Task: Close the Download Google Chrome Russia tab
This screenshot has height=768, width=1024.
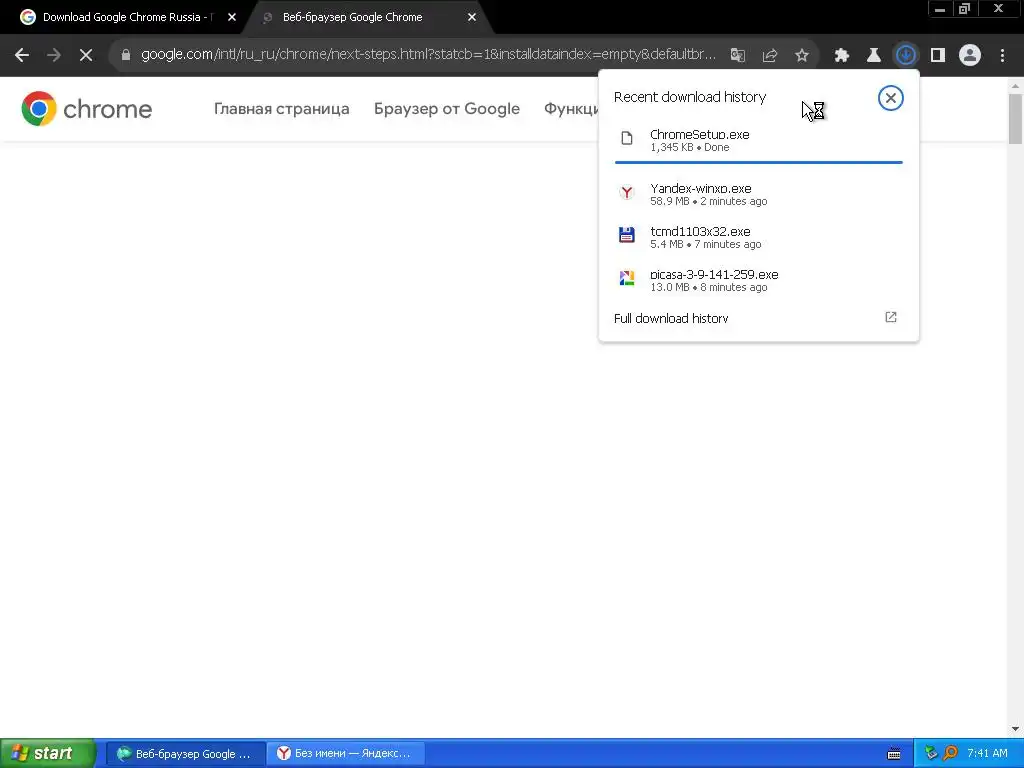Action: [232, 18]
